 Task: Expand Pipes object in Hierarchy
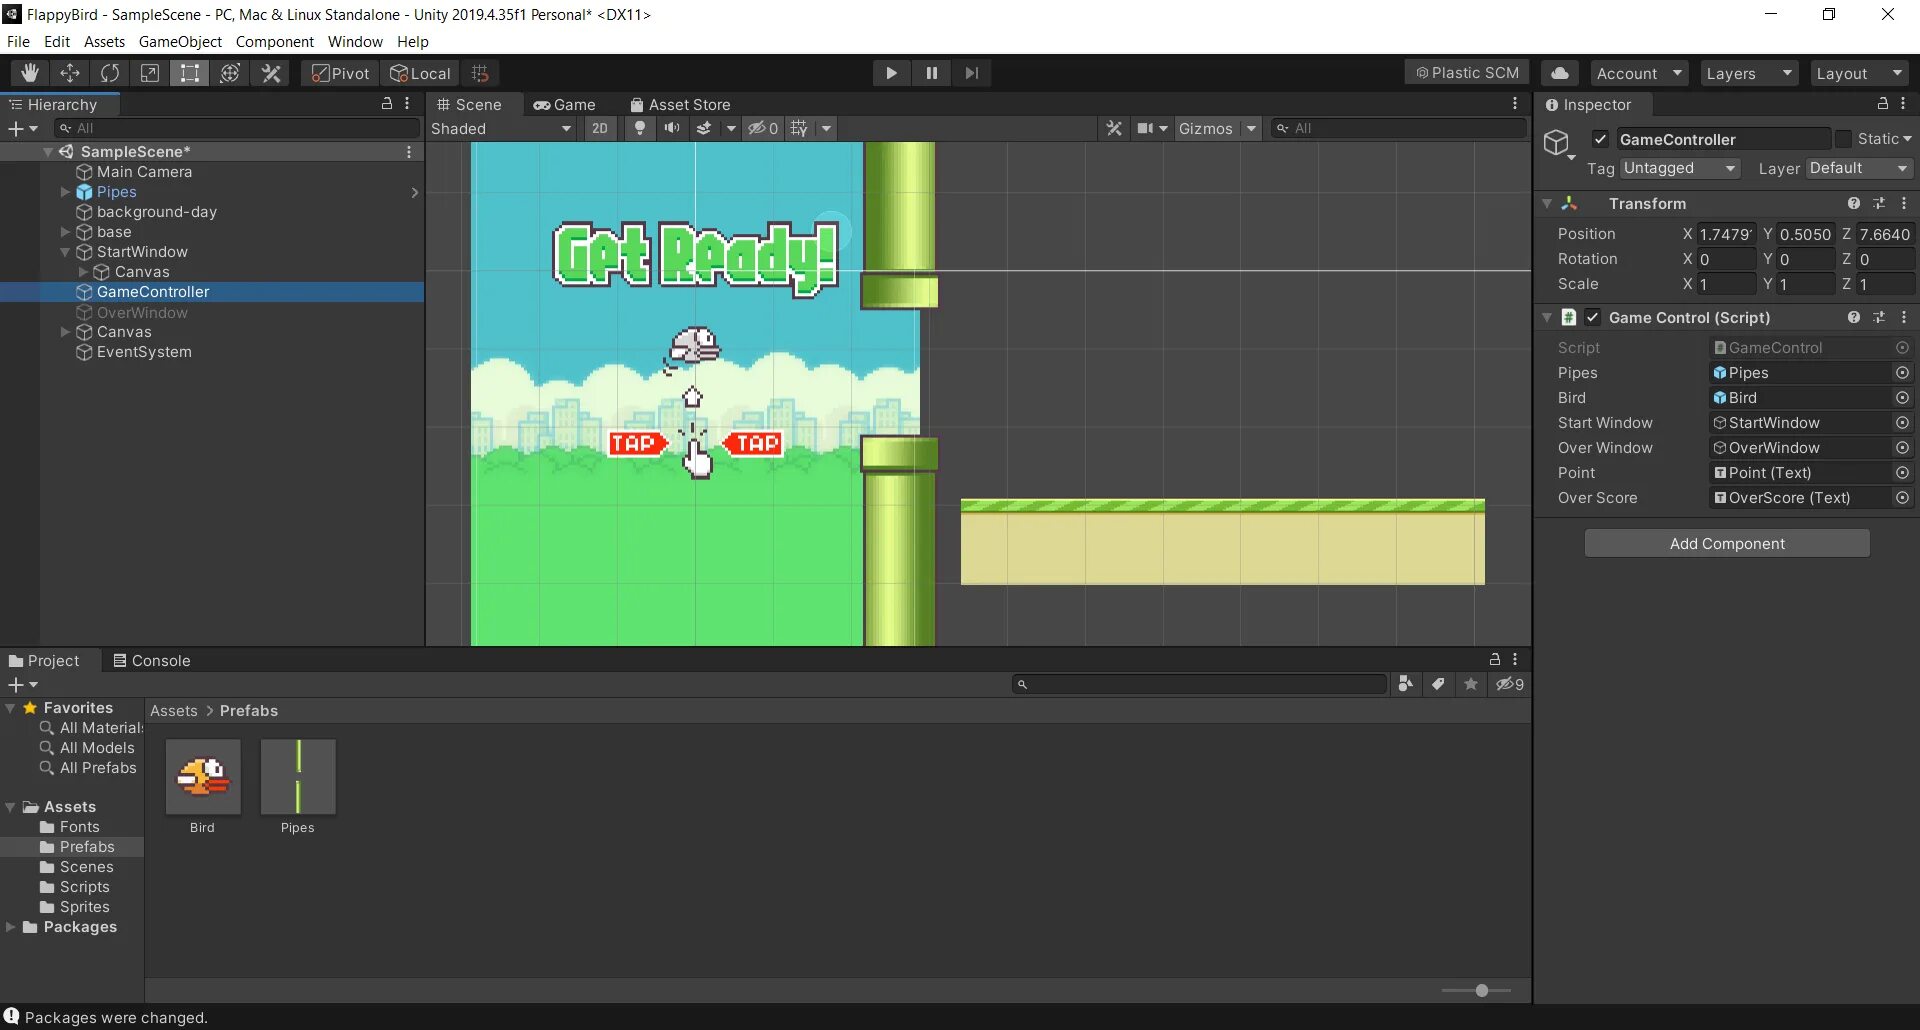tap(65, 192)
